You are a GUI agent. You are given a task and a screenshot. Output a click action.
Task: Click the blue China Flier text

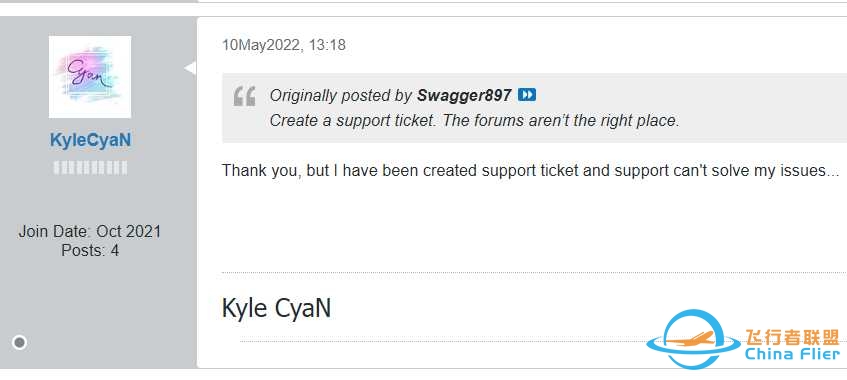coord(792,355)
